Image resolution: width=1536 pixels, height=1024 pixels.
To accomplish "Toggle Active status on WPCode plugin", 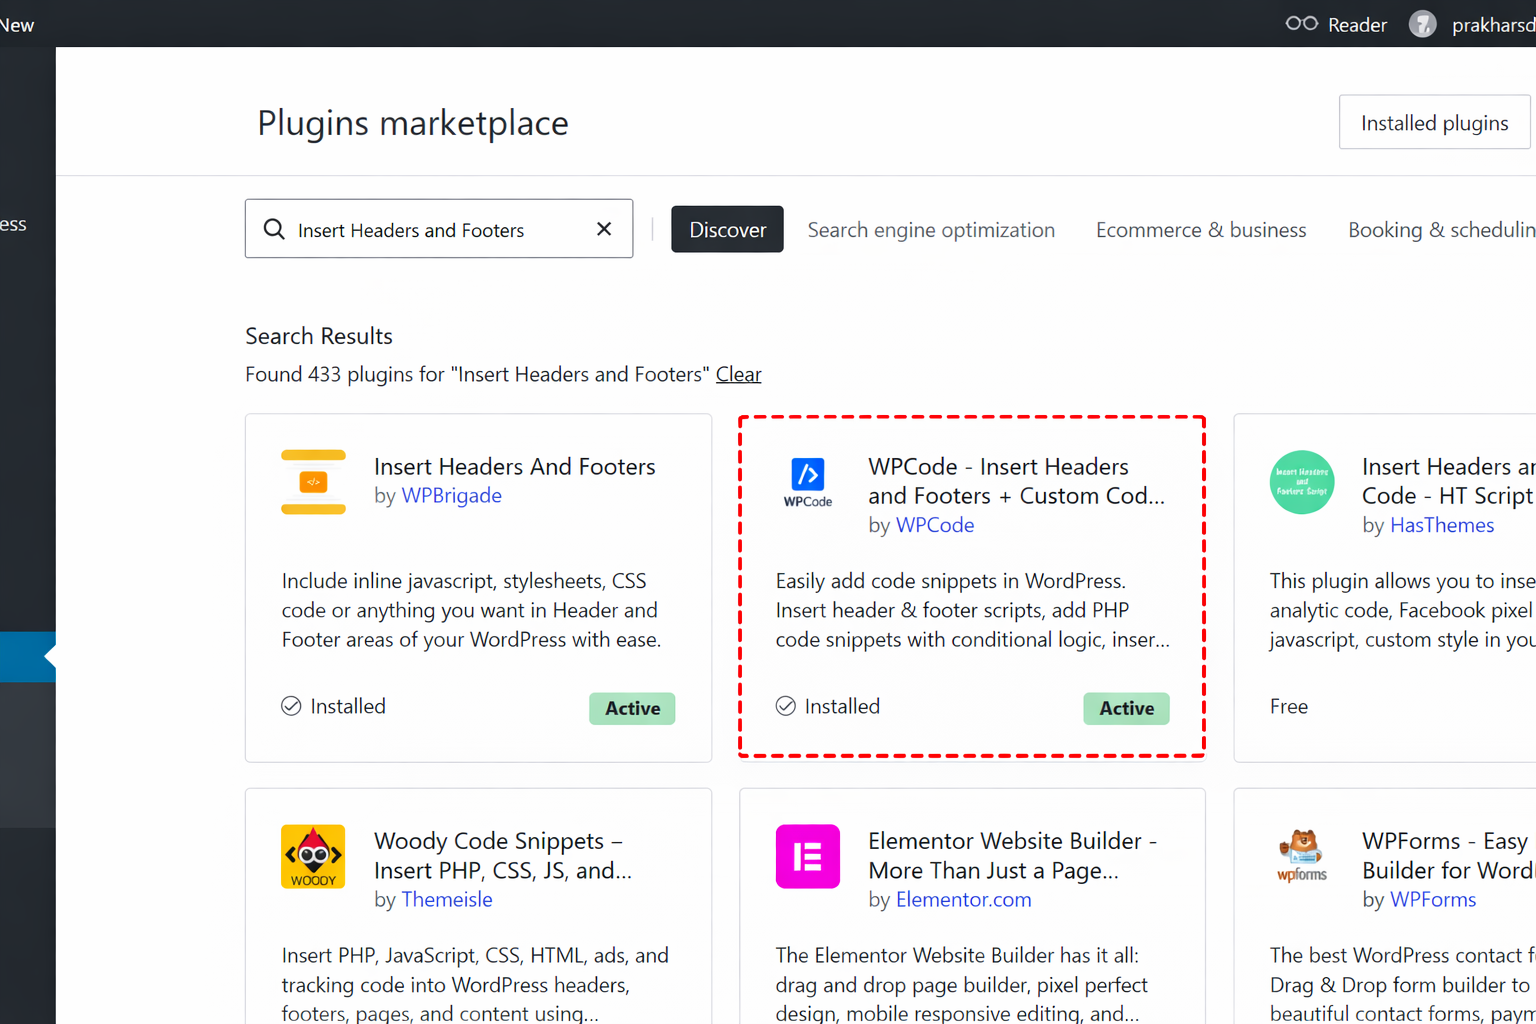I will tap(1126, 708).
